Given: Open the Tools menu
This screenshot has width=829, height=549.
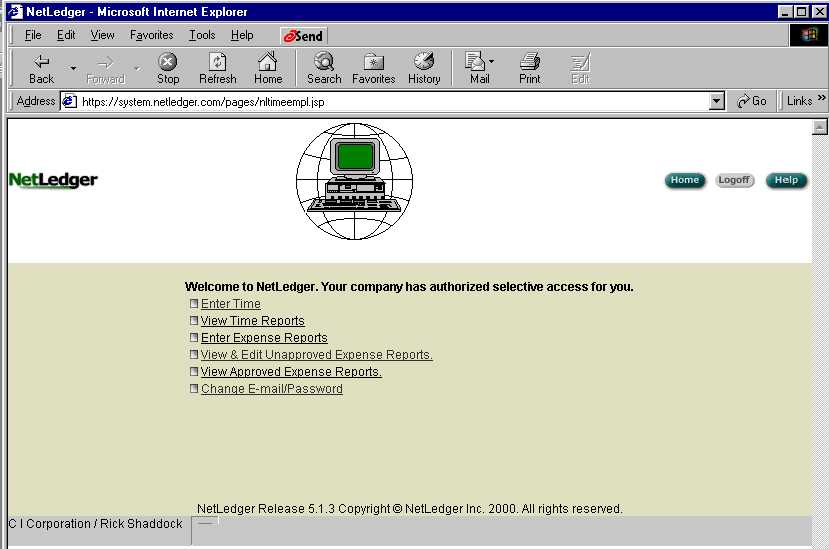Looking at the screenshot, I should (x=202, y=35).
